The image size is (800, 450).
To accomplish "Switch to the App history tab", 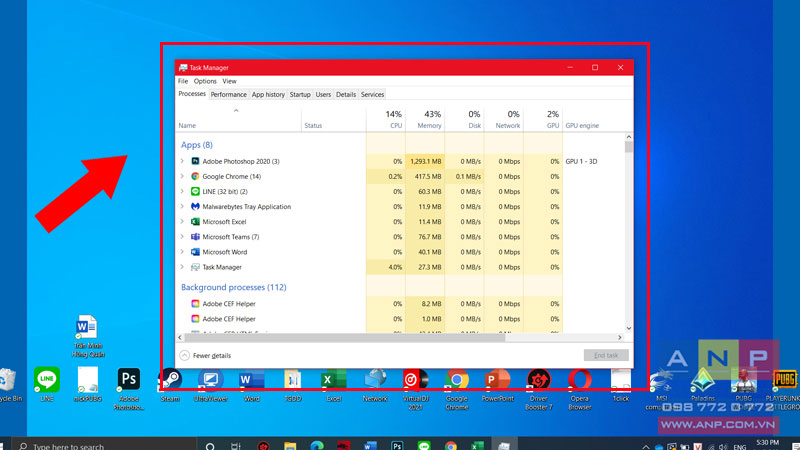I will [x=268, y=94].
